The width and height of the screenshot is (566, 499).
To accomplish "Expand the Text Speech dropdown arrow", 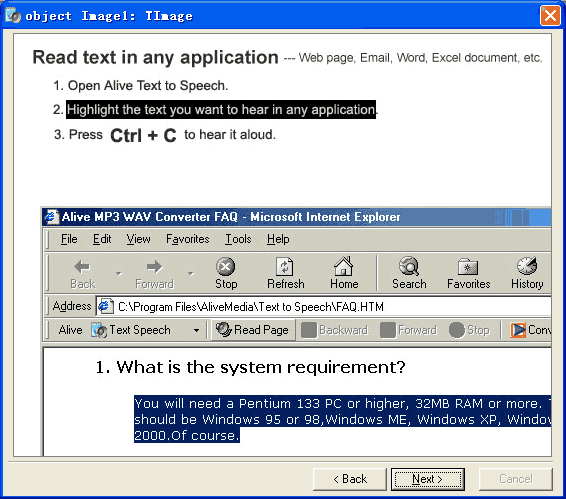I will 196,330.
